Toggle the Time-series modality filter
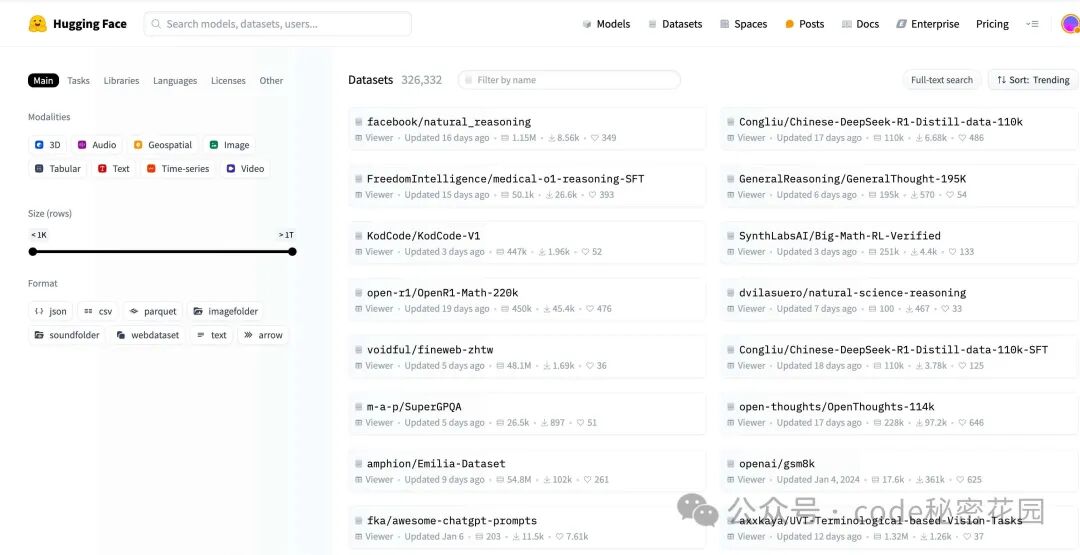Viewport: 1080px width, 555px height. [178, 169]
